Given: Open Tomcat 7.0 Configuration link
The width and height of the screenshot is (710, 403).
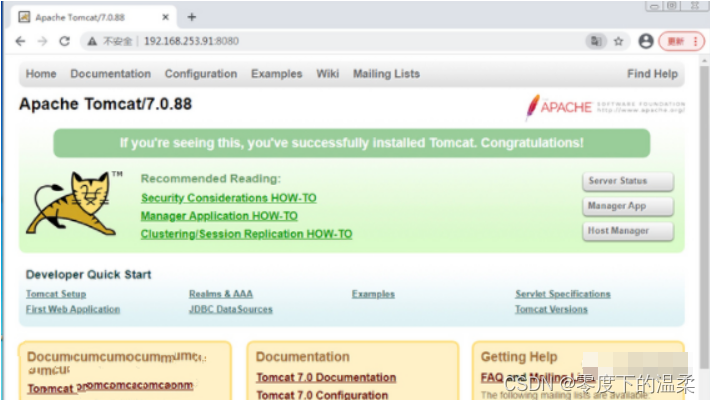Looking at the screenshot, I should (322, 395).
